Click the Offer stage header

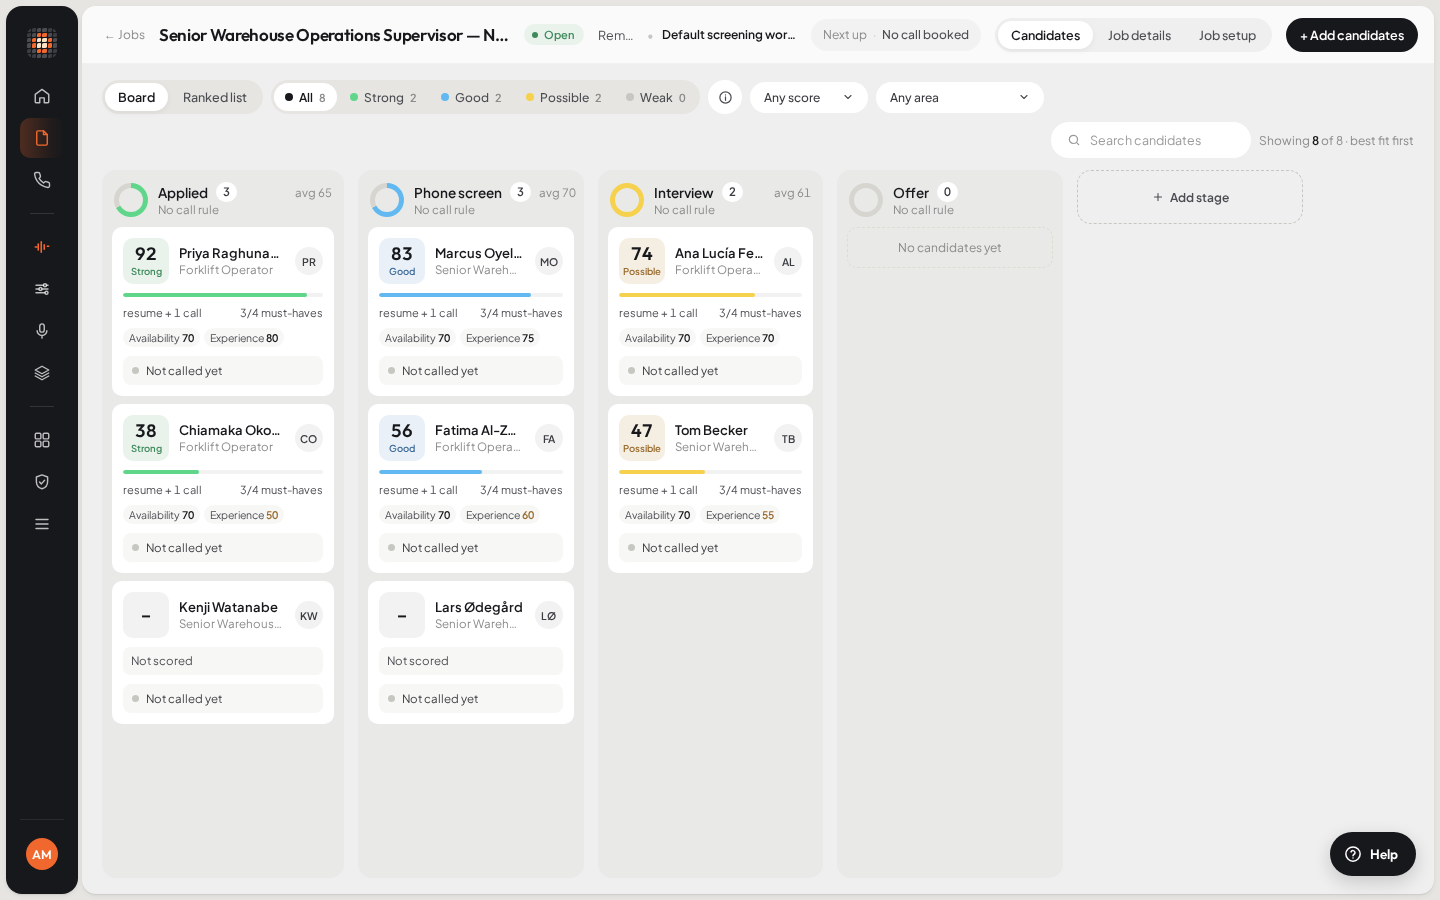[950, 200]
